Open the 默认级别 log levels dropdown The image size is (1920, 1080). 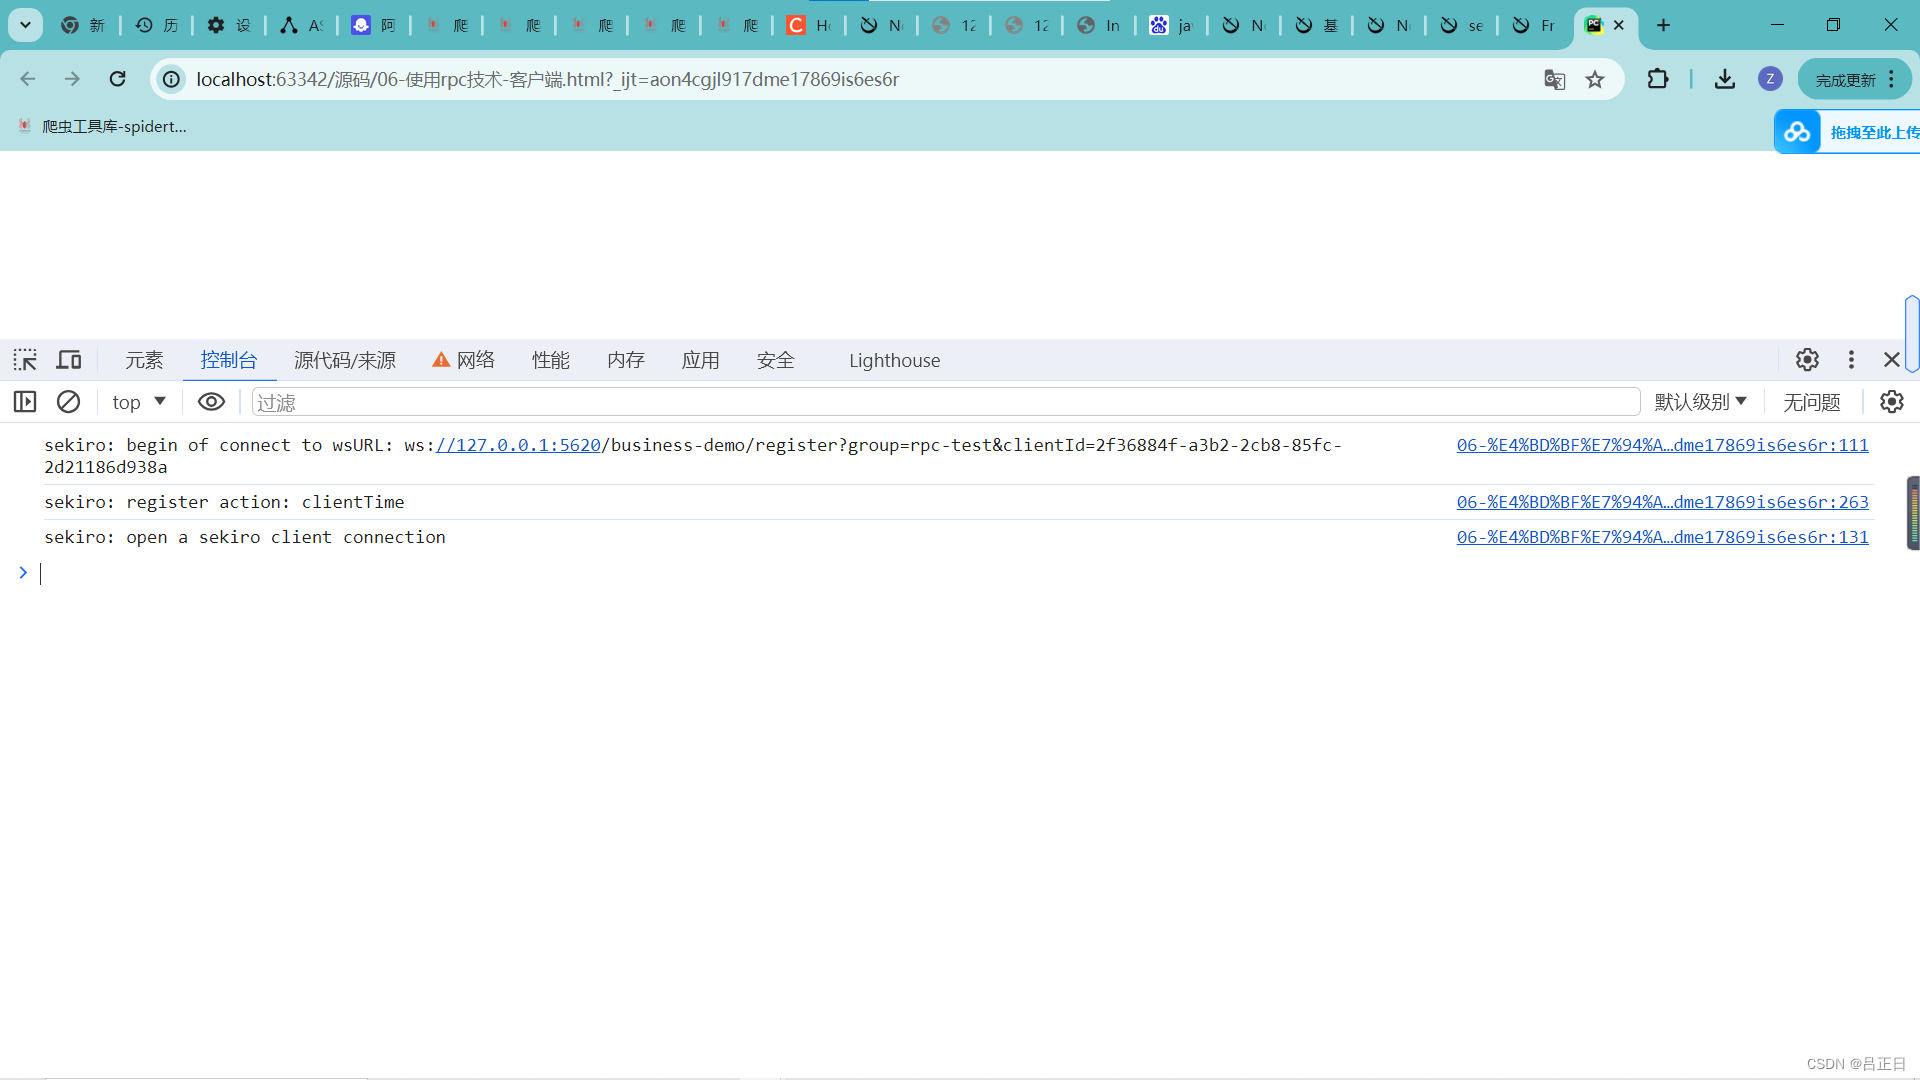coord(1700,402)
